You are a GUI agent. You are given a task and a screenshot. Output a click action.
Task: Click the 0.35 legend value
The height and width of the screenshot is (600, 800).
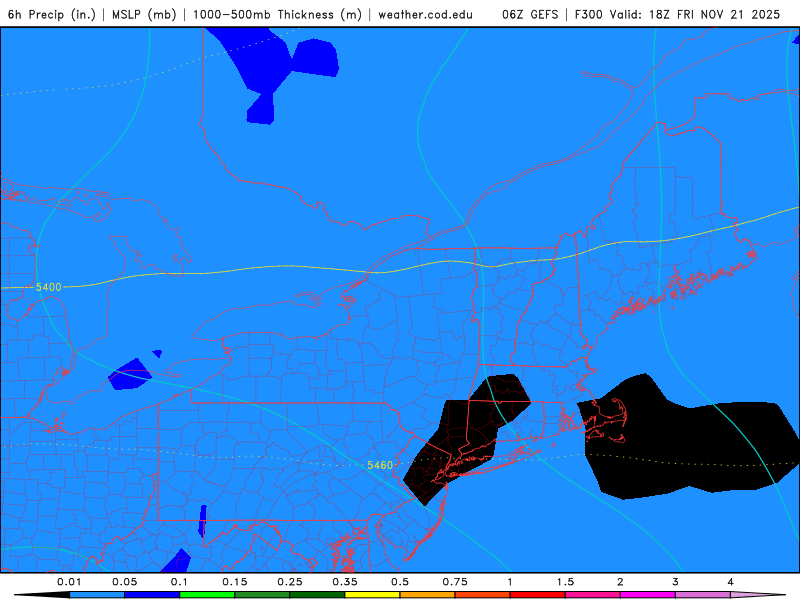(x=345, y=582)
